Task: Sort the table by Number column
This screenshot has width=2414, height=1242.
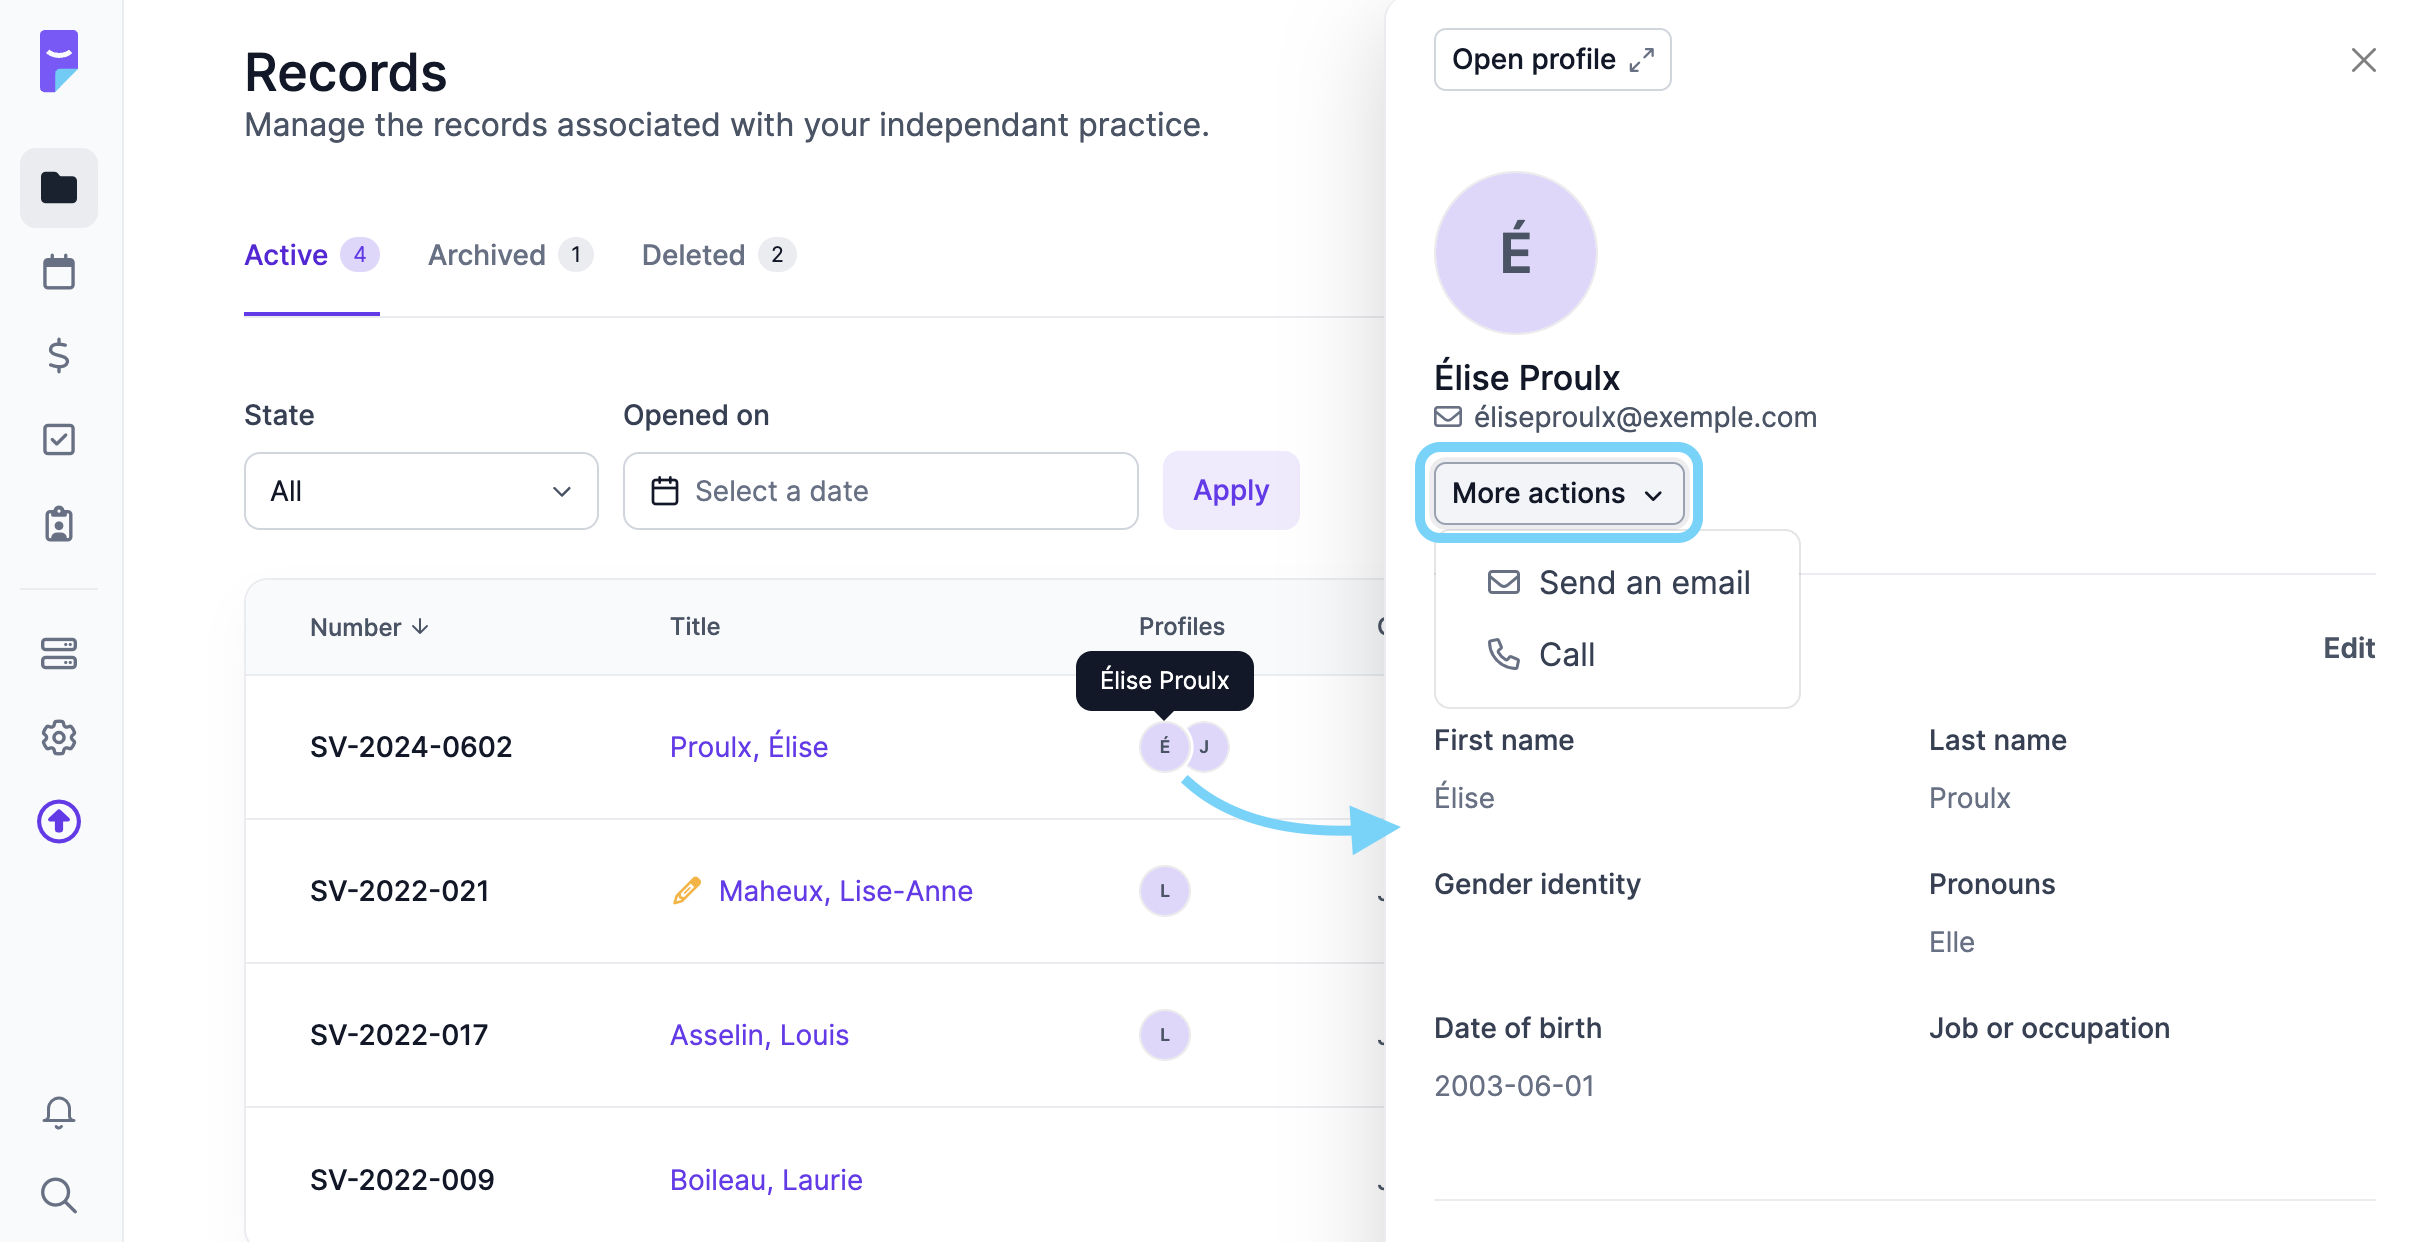Action: (369, 627)
